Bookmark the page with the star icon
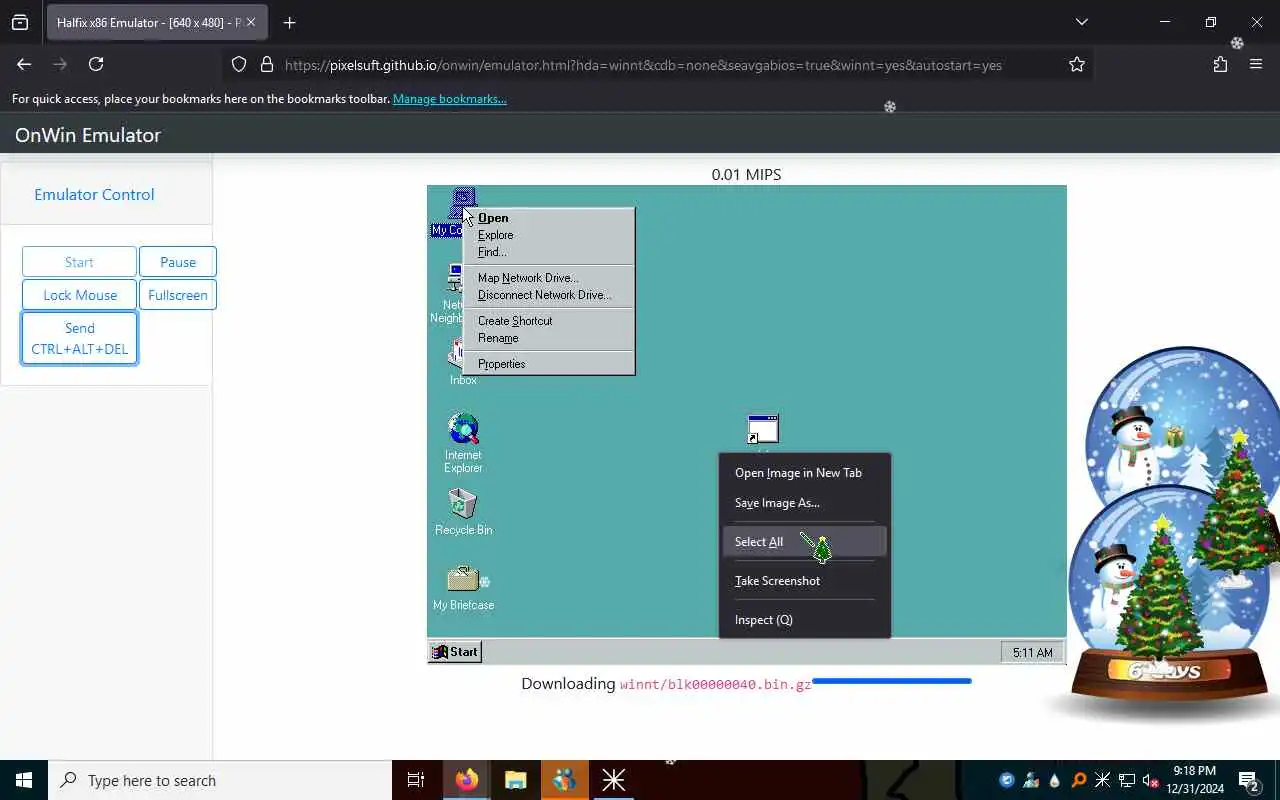This screenshot has height=800, width=1280. [x=1077, y=64]
